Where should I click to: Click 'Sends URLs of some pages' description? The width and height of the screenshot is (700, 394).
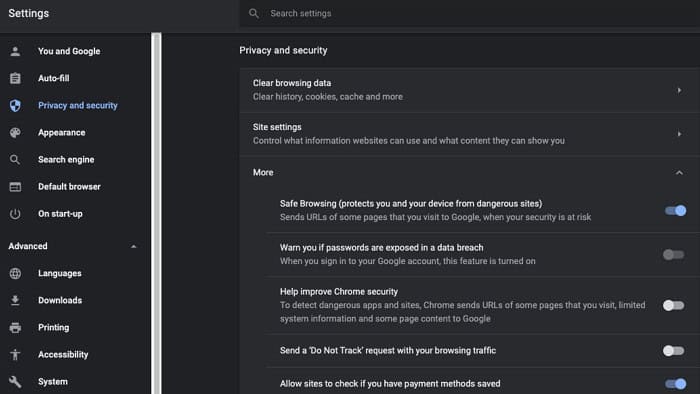pyautogui.click(x=435, y=217)
